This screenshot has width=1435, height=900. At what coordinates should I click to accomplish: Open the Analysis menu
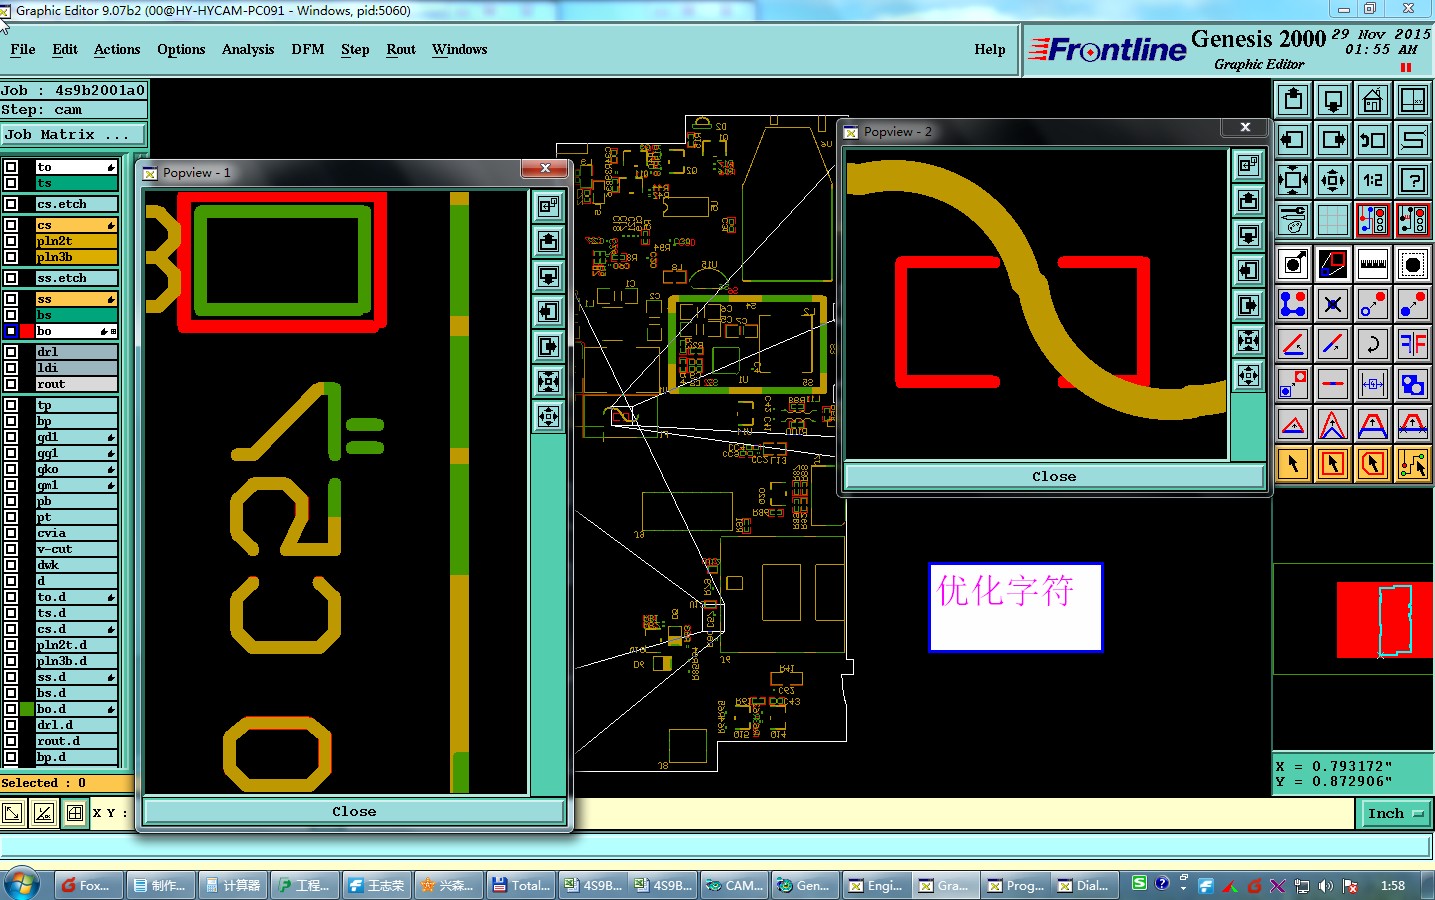click(x=248, y=49)
